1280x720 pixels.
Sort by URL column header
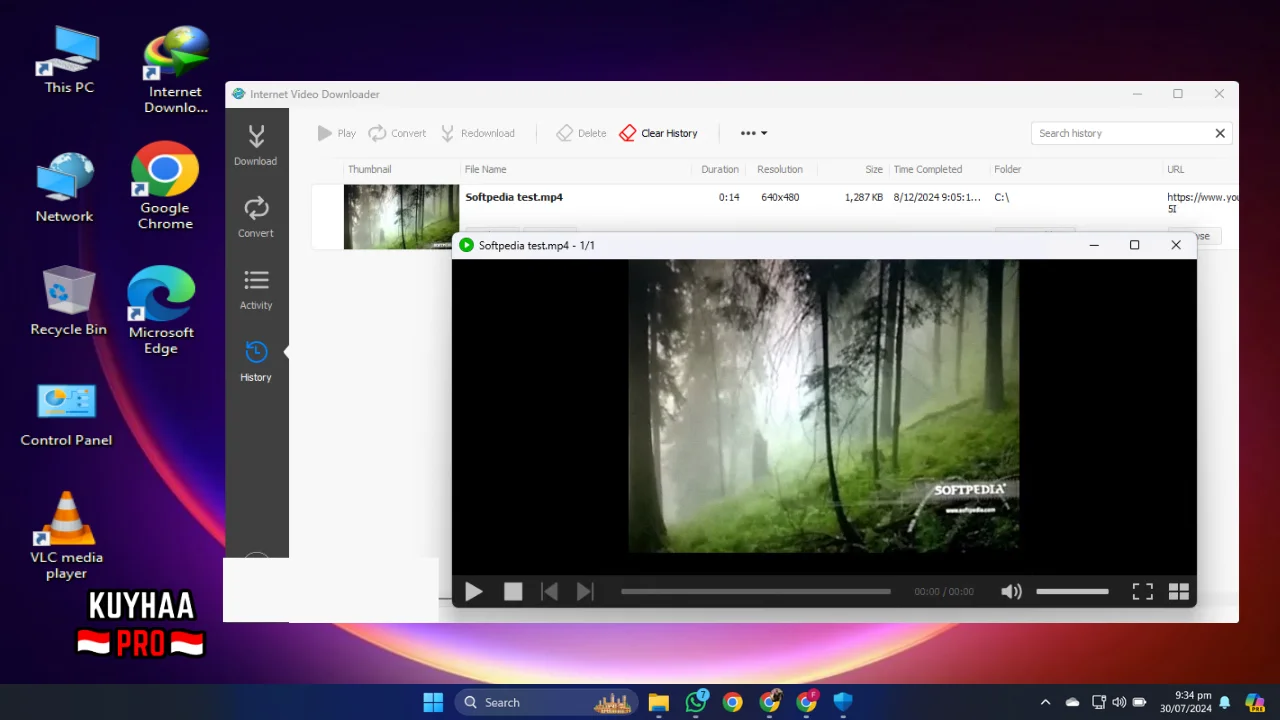(1175, 169)
